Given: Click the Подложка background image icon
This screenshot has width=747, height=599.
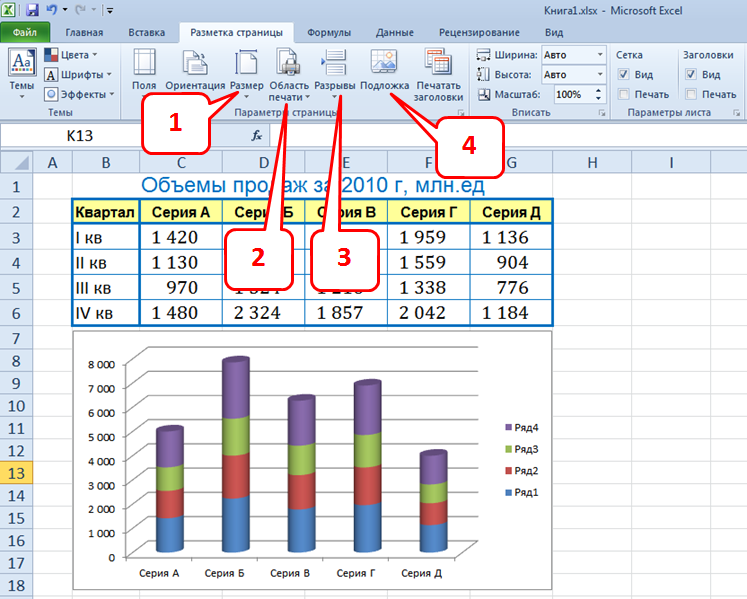Looking at the screenshot, I should click(x=384, y=64).
